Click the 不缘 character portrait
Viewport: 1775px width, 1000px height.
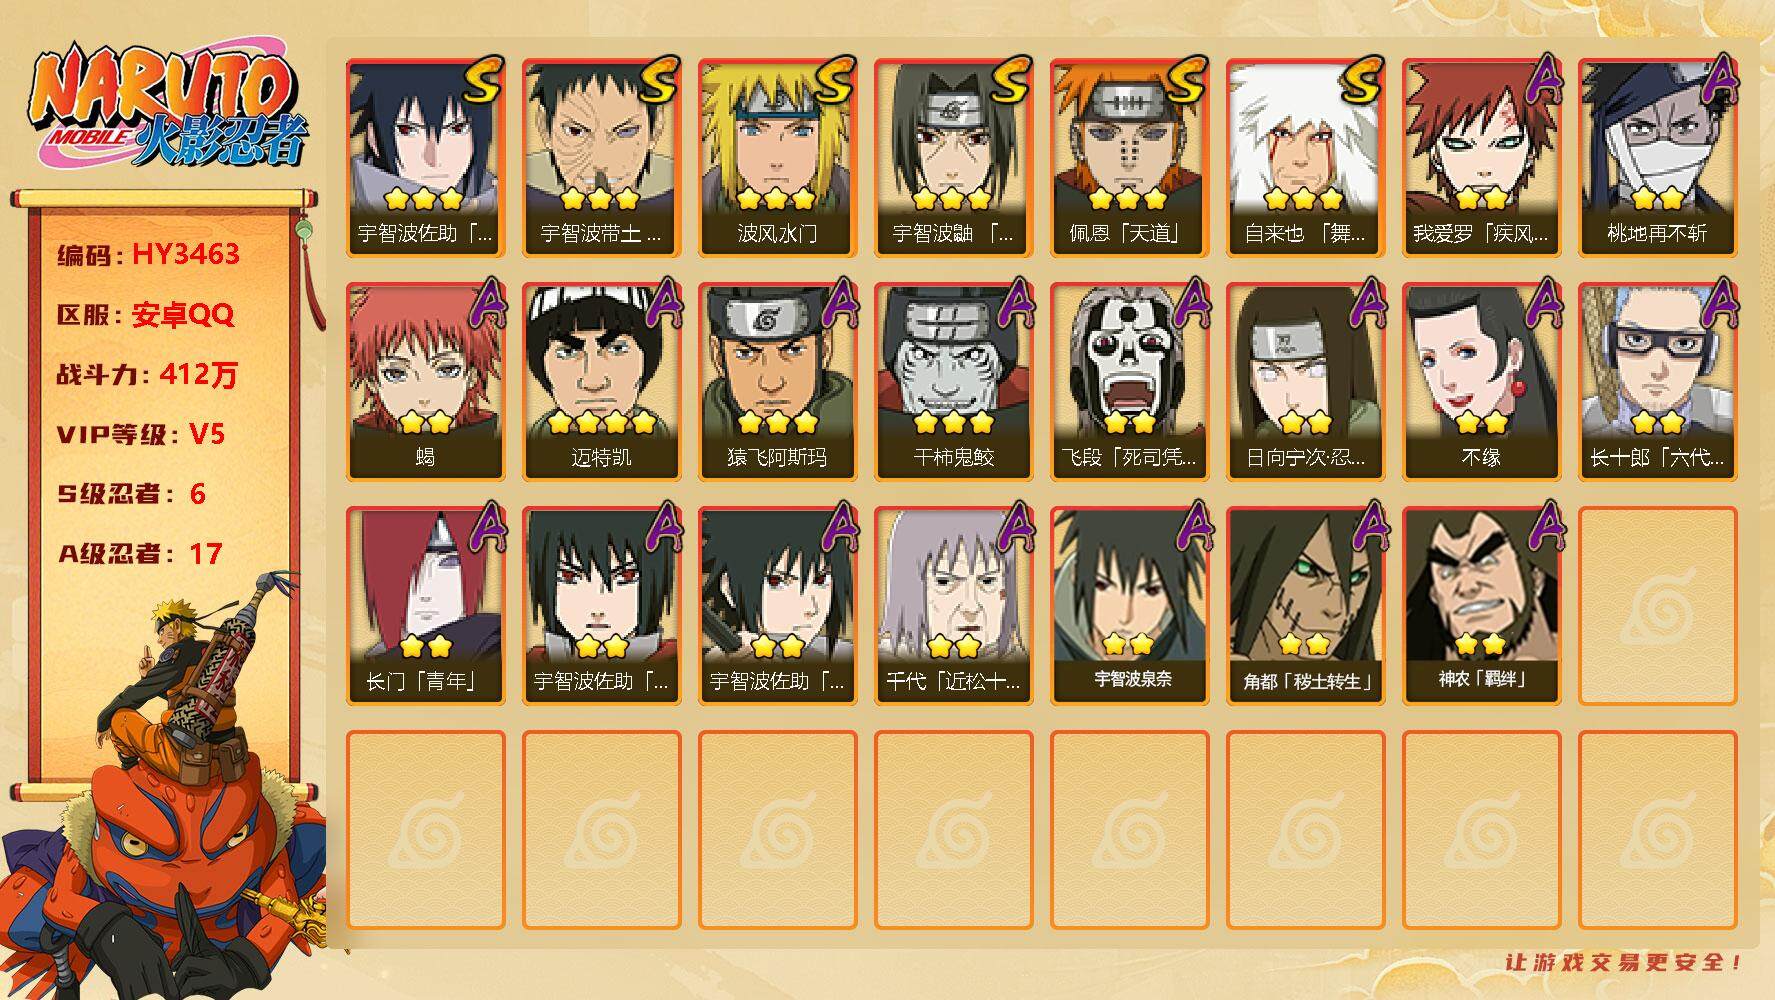(x=1481, y=381)
